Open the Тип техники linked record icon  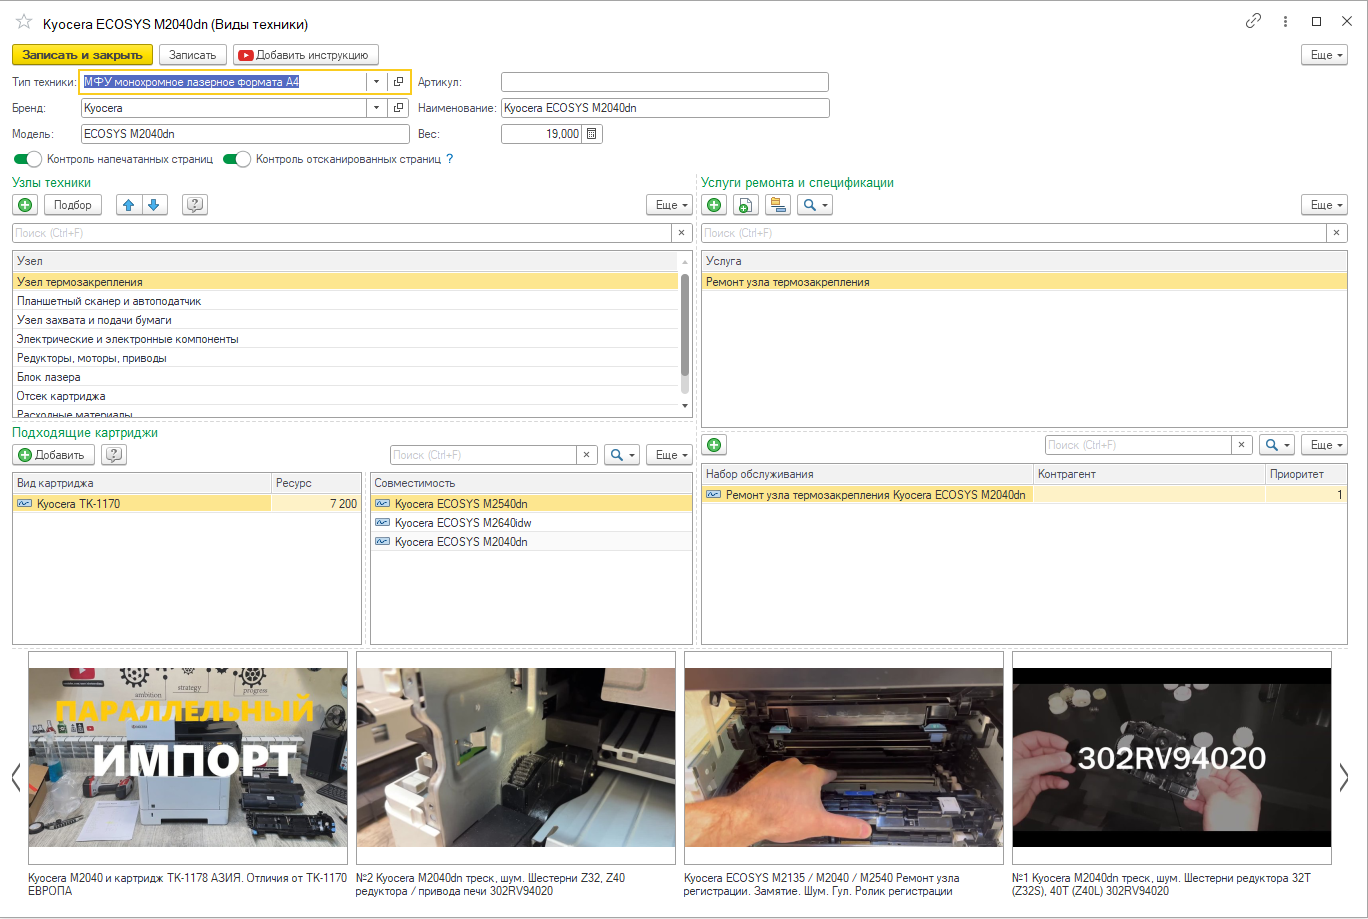pyautogui.click(x=398, y=82)
